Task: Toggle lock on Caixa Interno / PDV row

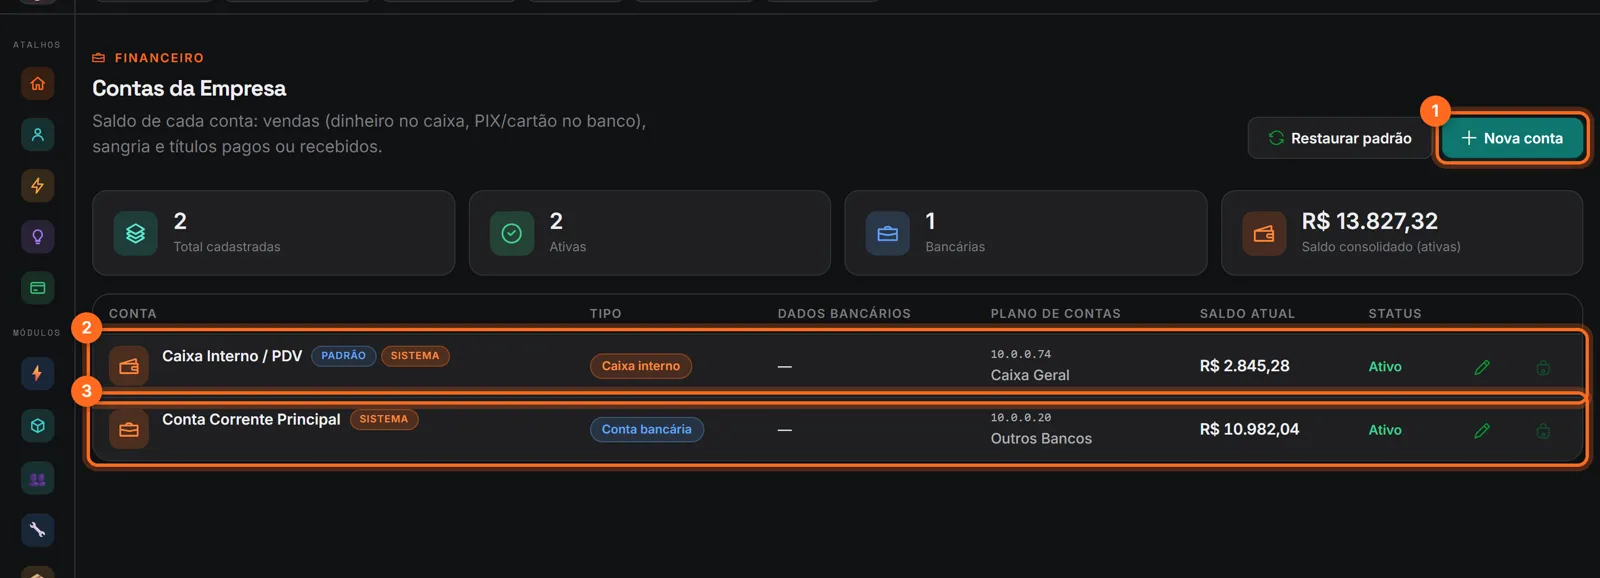Action: coord(1543,367)
